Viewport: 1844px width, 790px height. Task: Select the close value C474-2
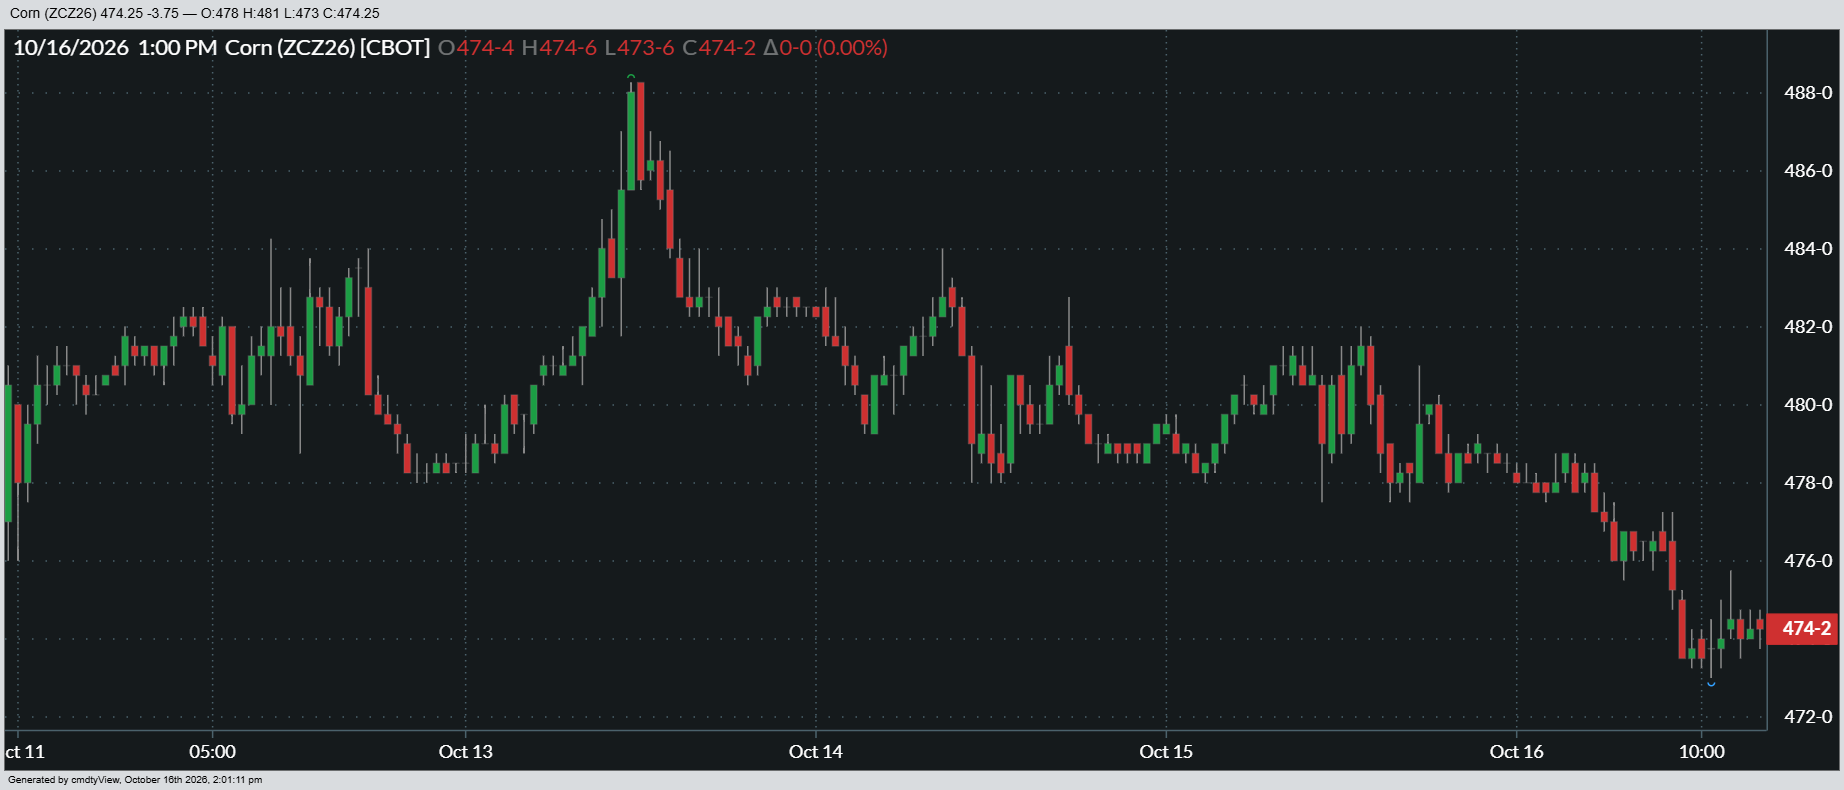[719, 48]
